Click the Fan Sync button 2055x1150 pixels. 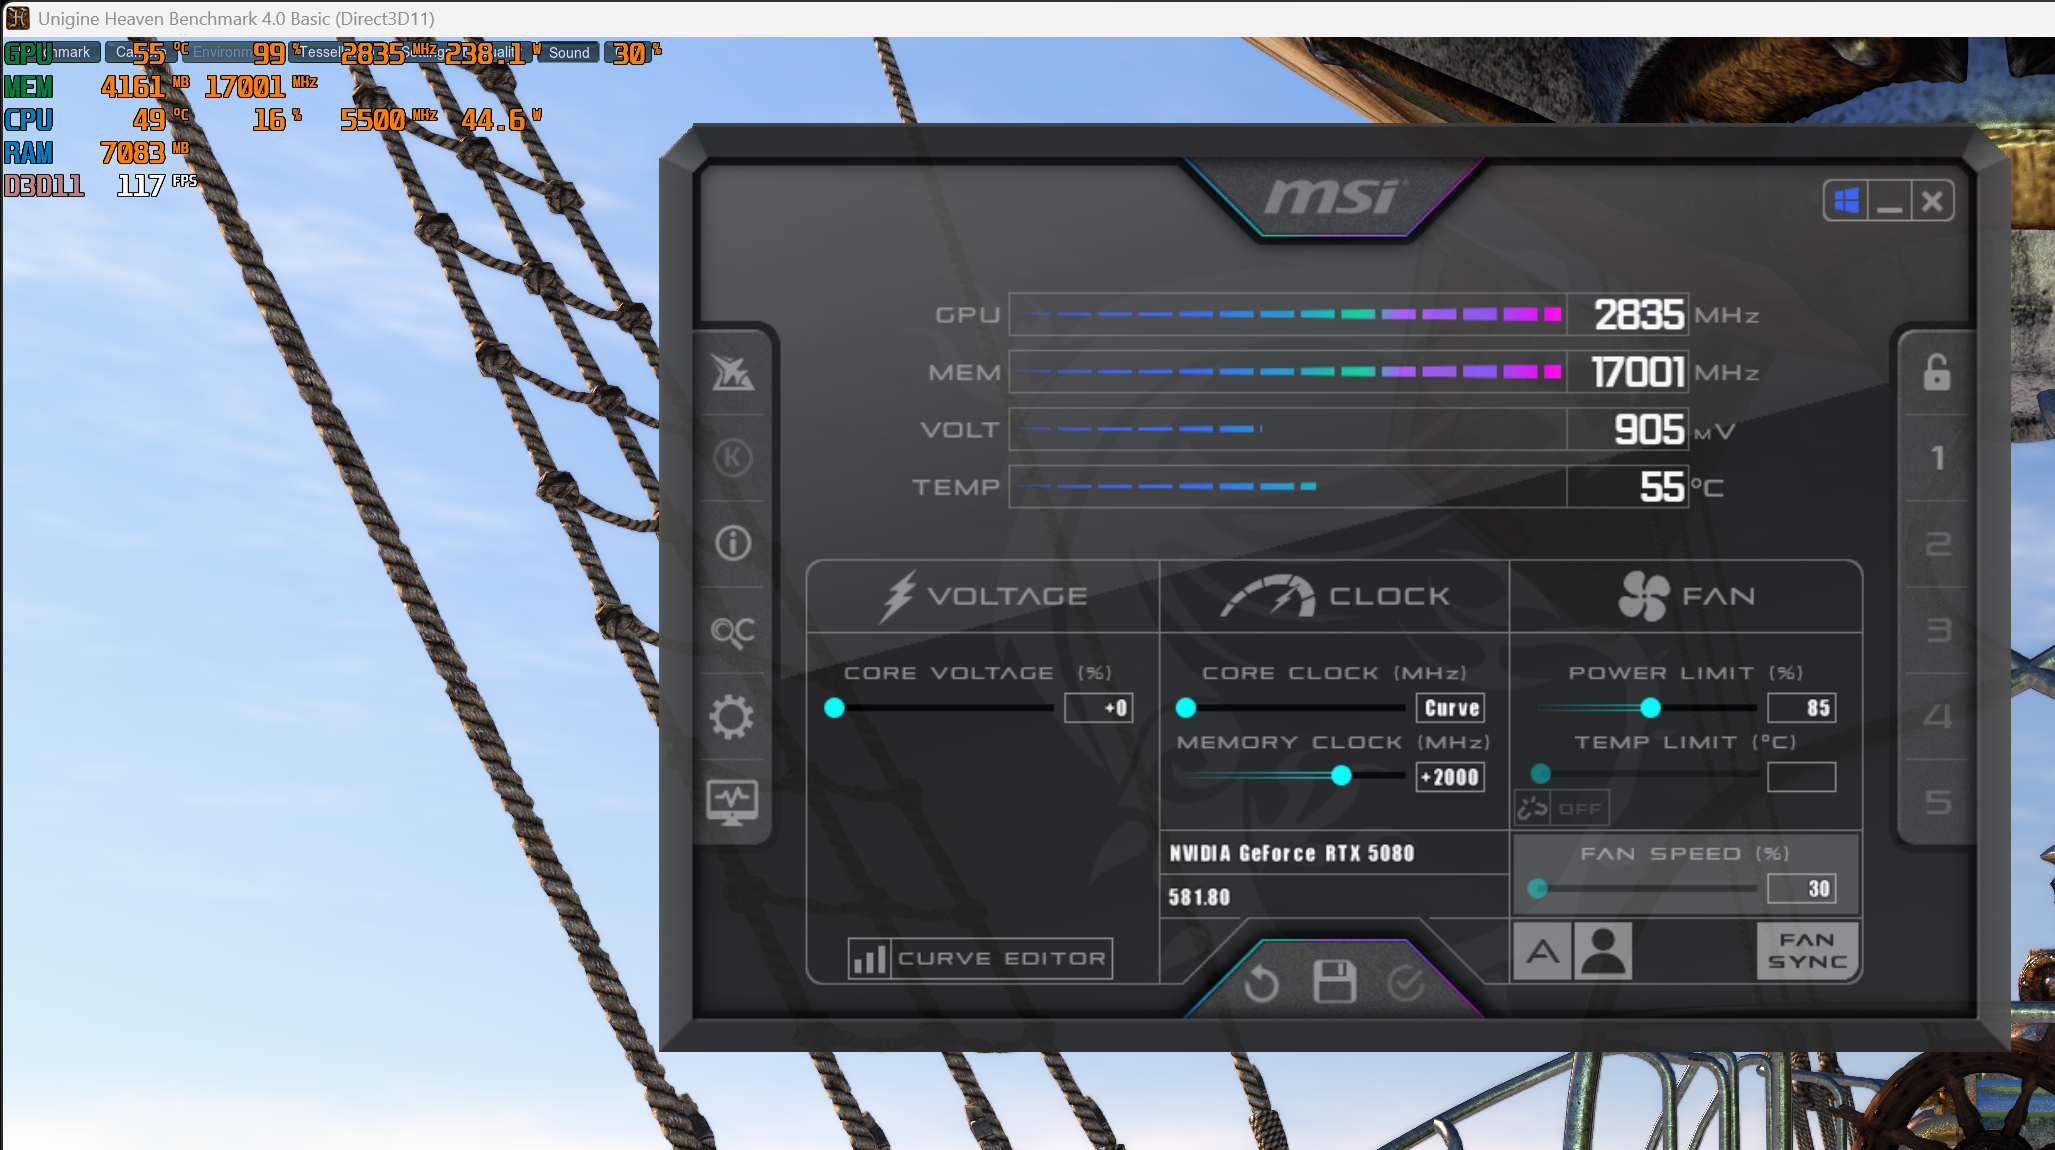point(1807,950)
